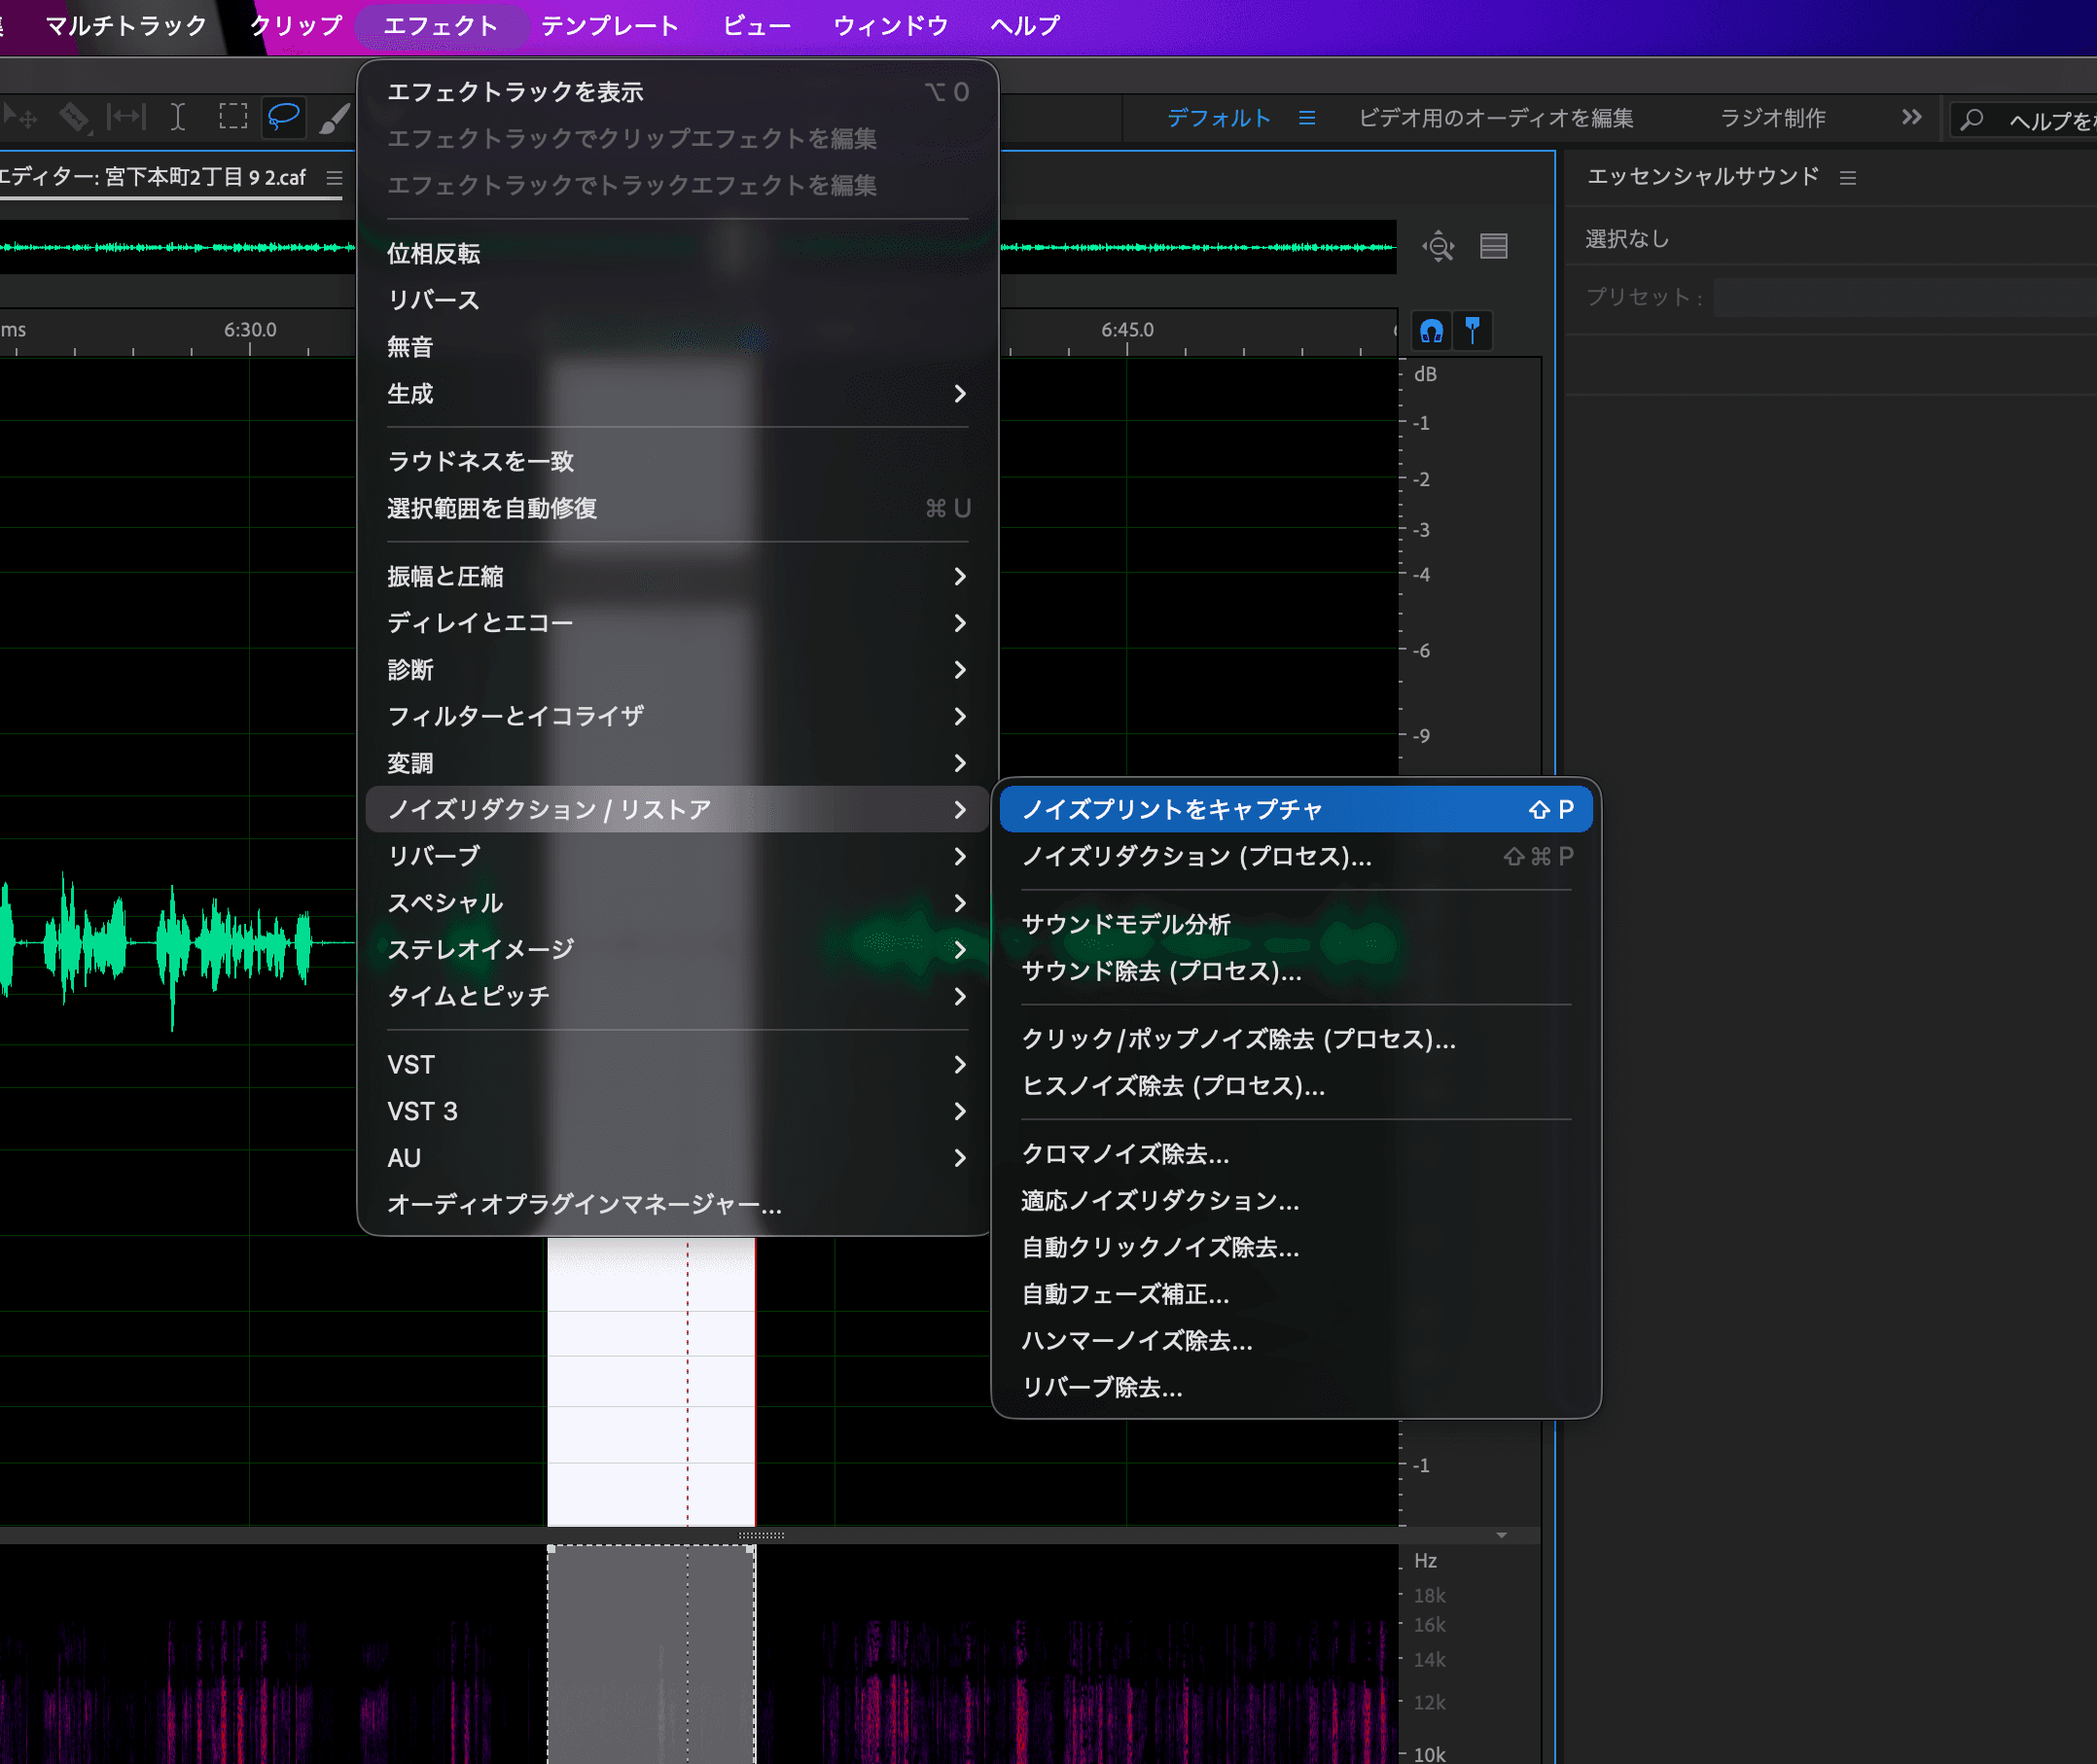Select the Marquee Selection tool

(233, 117)
